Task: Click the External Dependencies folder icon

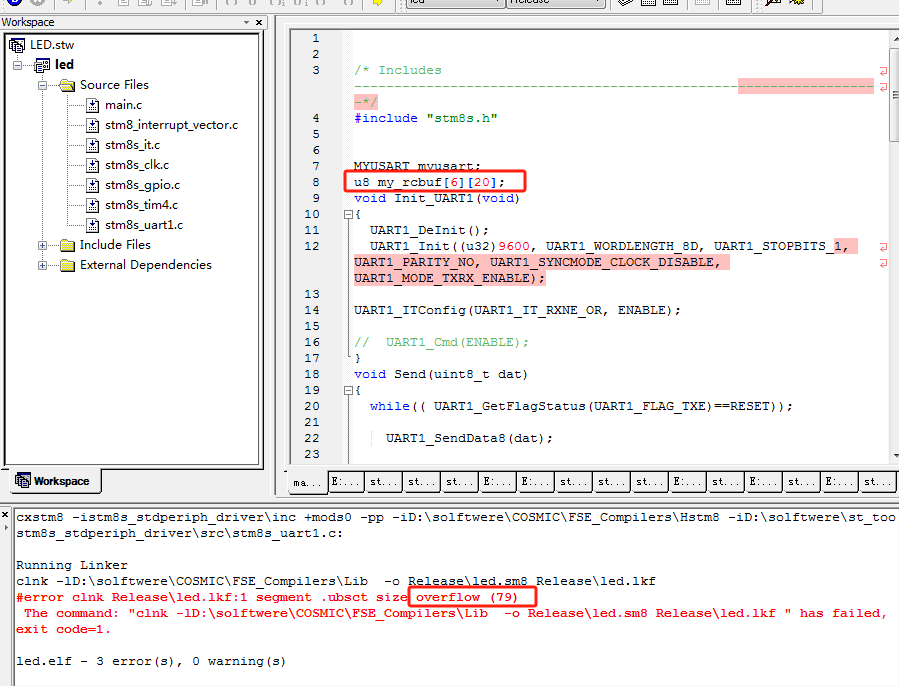Action: pyautogui.click(x=67, y=266)
